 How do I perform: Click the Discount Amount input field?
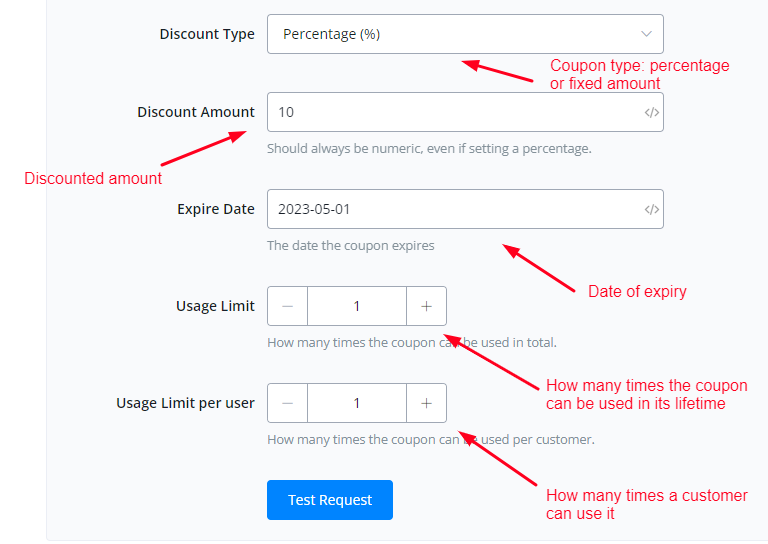coord(450,112)
